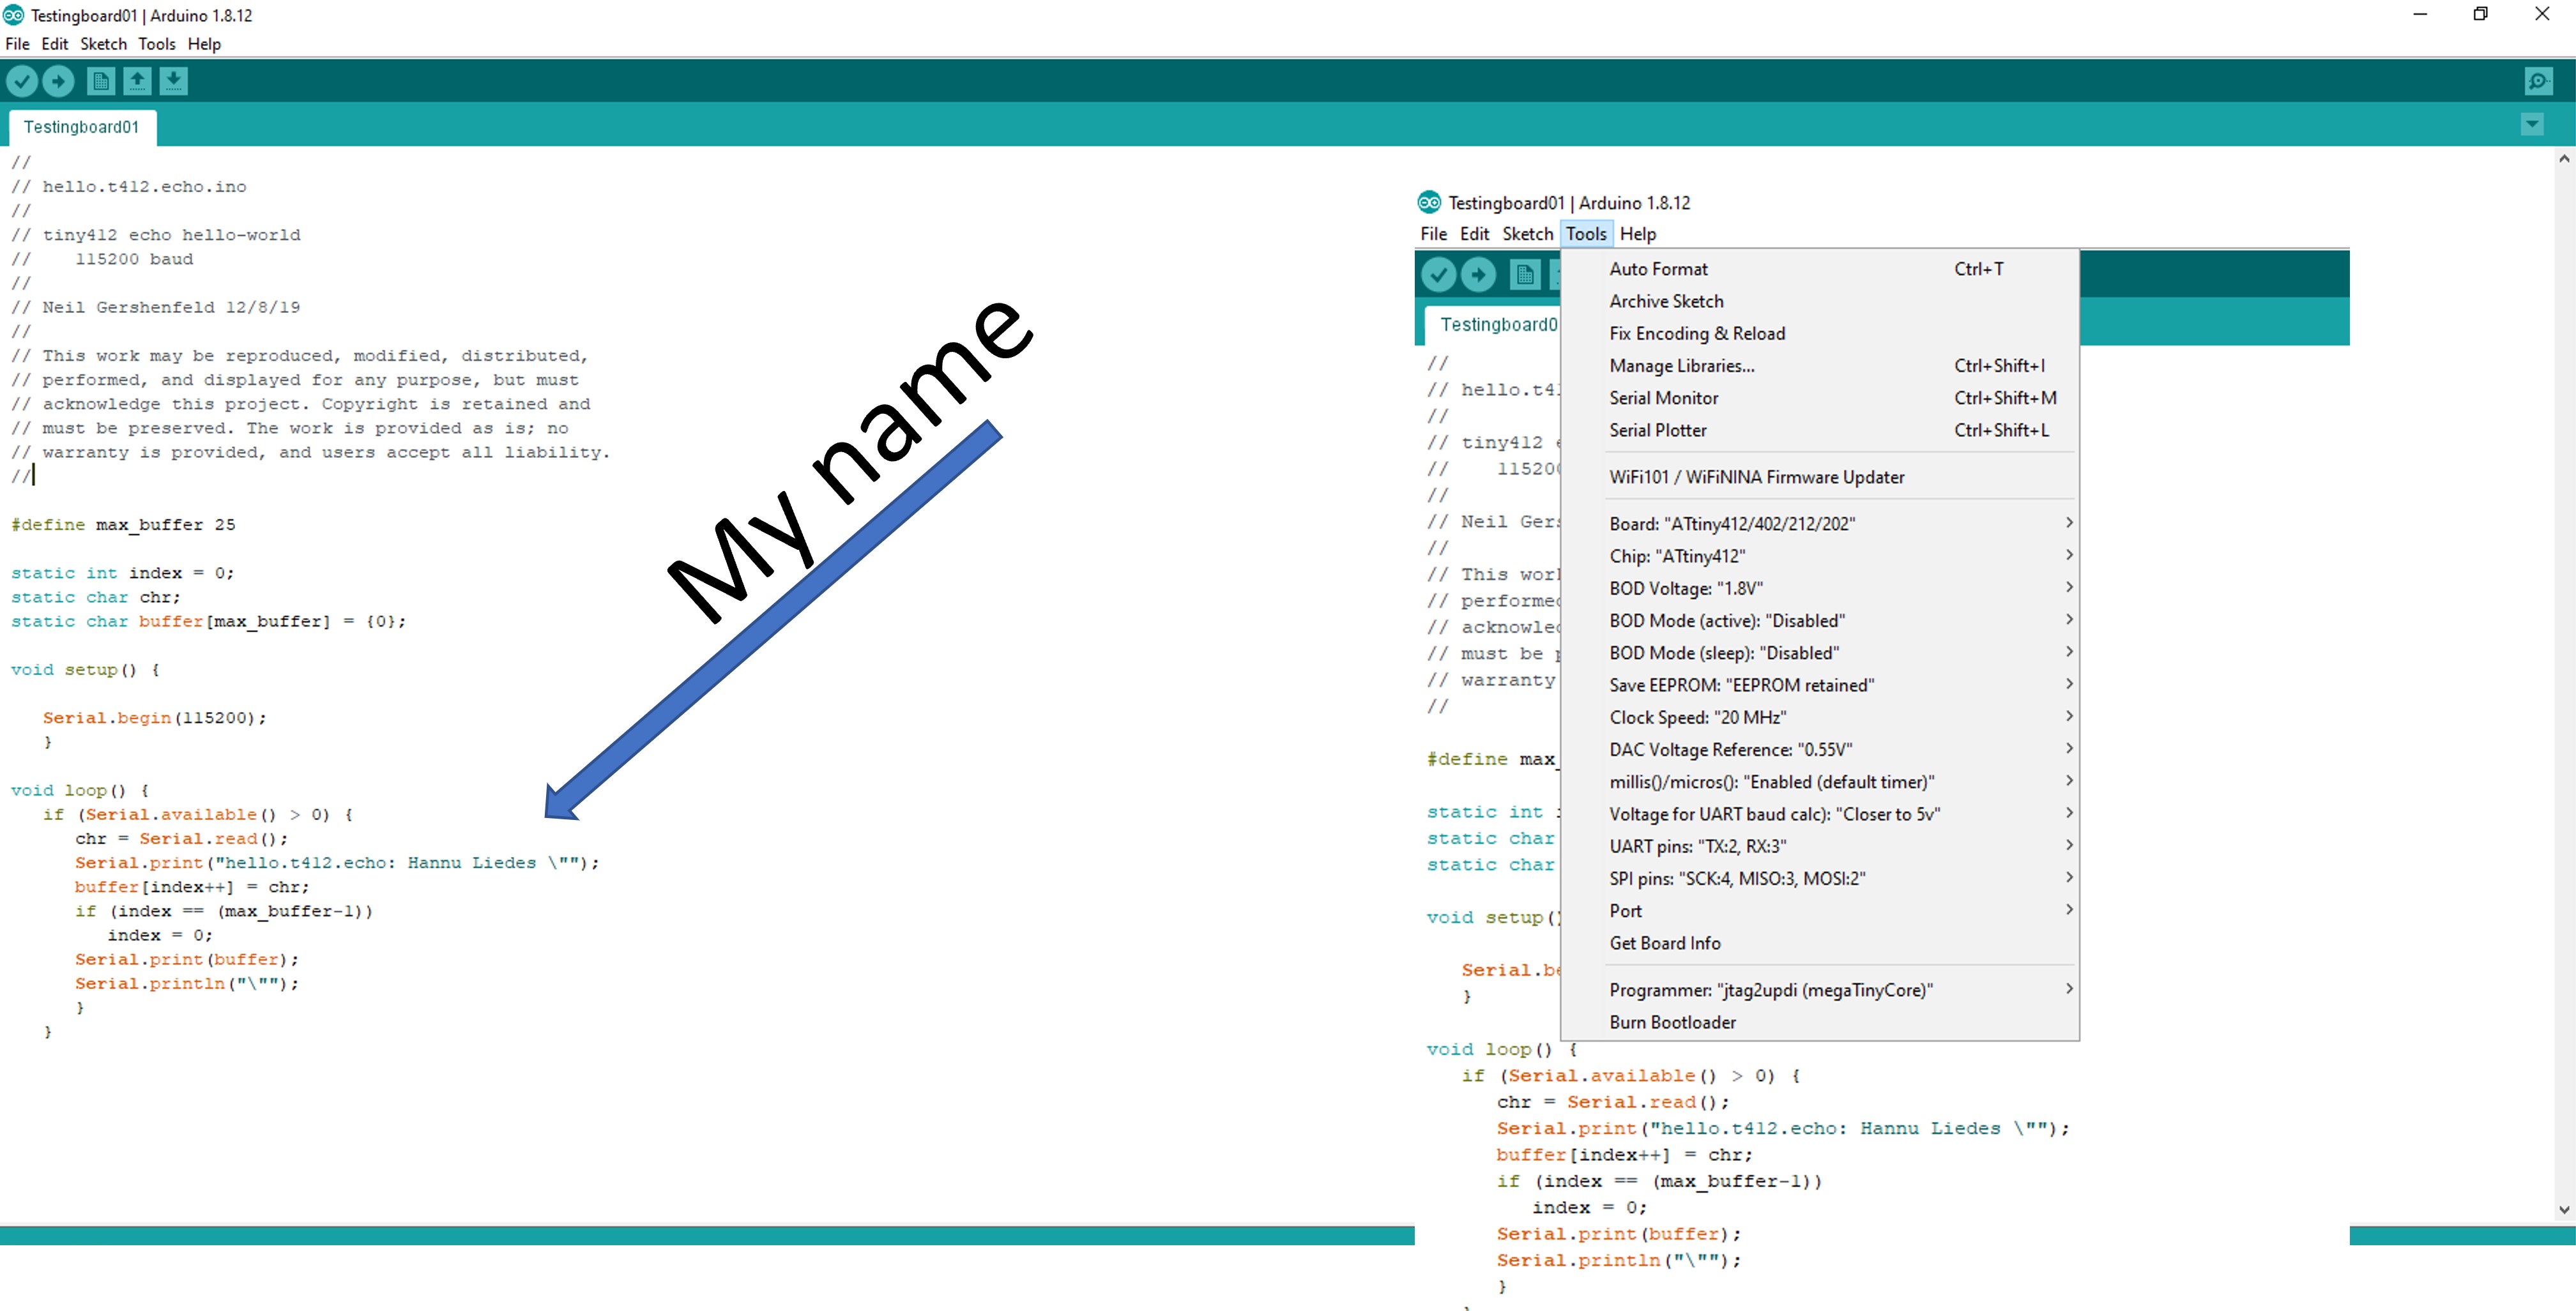Restore down the main Arduino window

point(2480,14)
